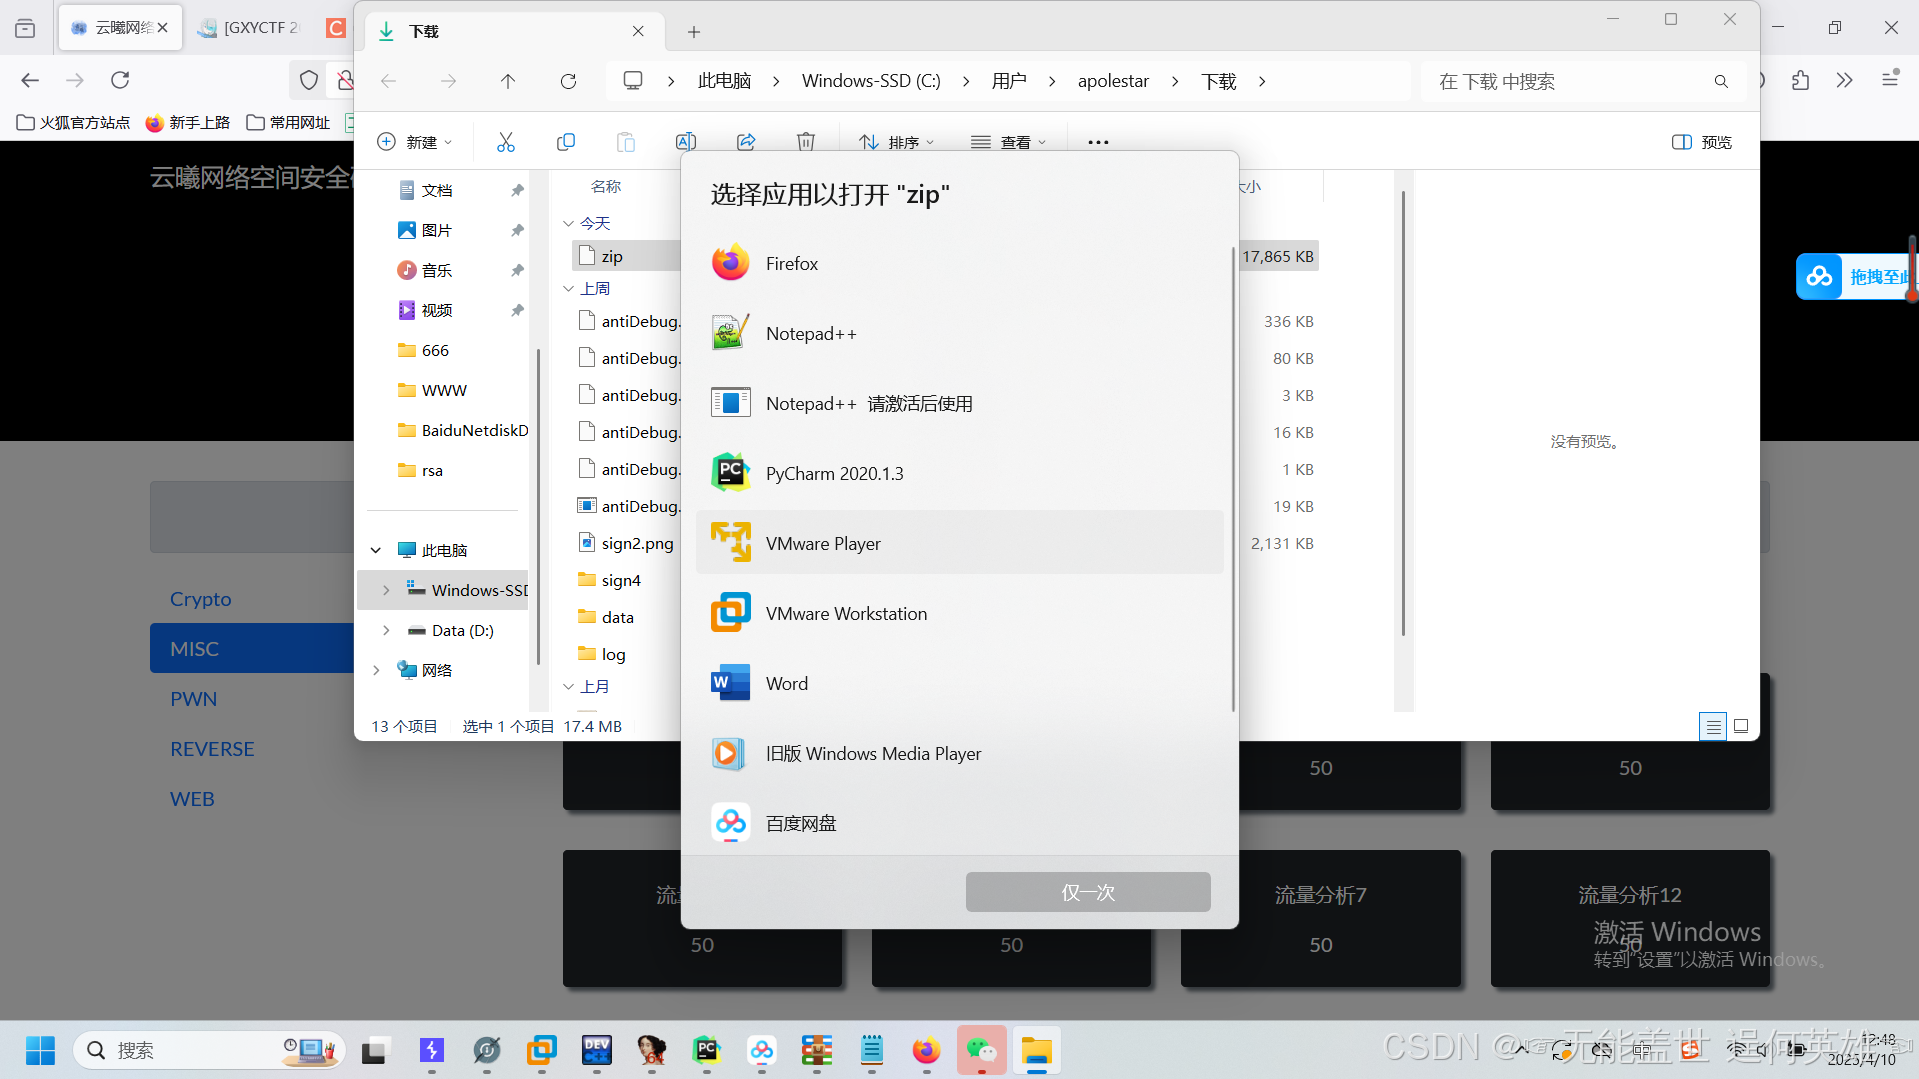Open the 流量分析12 challenge card
The image size is (1919, 1079).
pos(1630,918)
